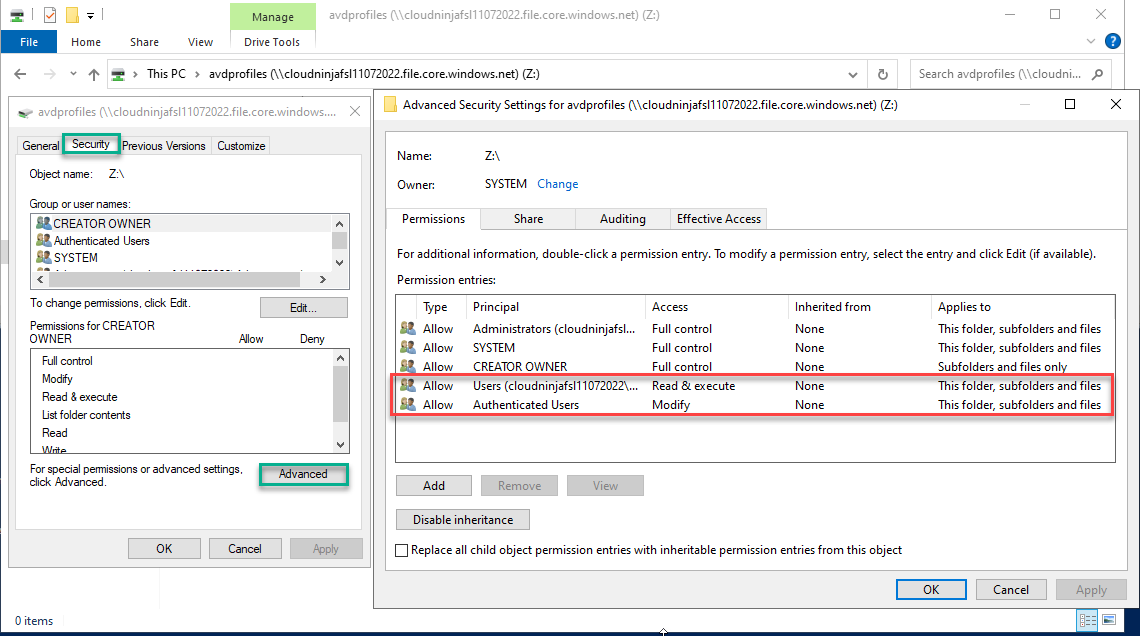The height and width of the screenshot is (636, 1140).
Task: Switch to Details view layout
Action: coord(1088,620)
